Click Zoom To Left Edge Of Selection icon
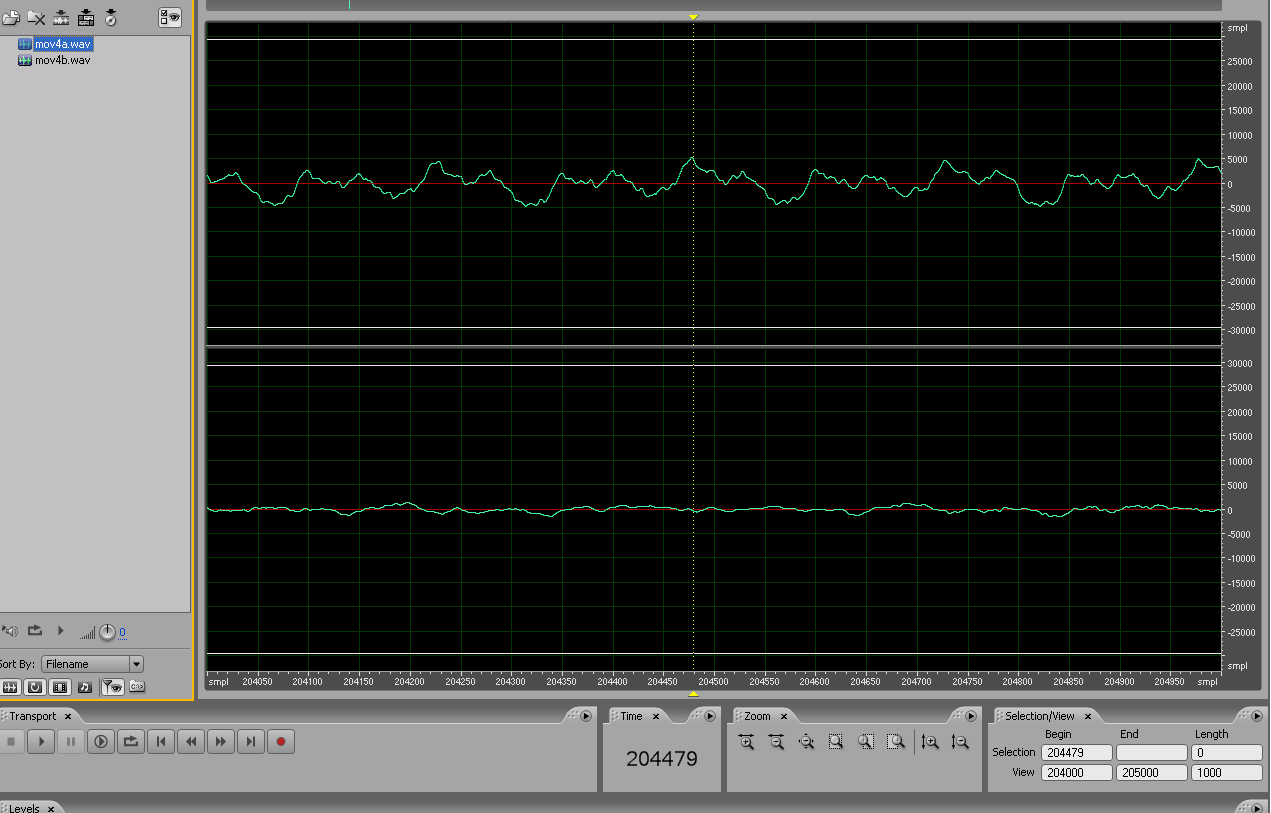The width and height of the screenshot is (1271, 813). coord(866,742)
